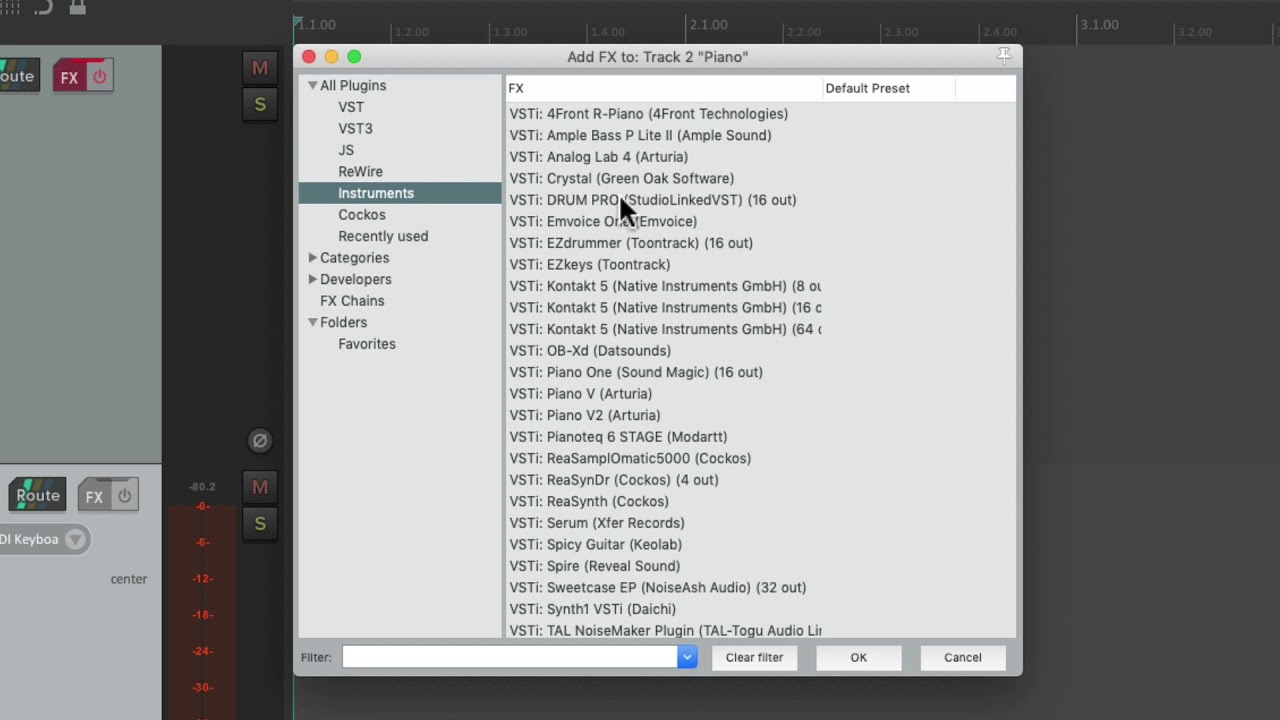Select Pianoteq 6 STAGE

pos(618,437)
